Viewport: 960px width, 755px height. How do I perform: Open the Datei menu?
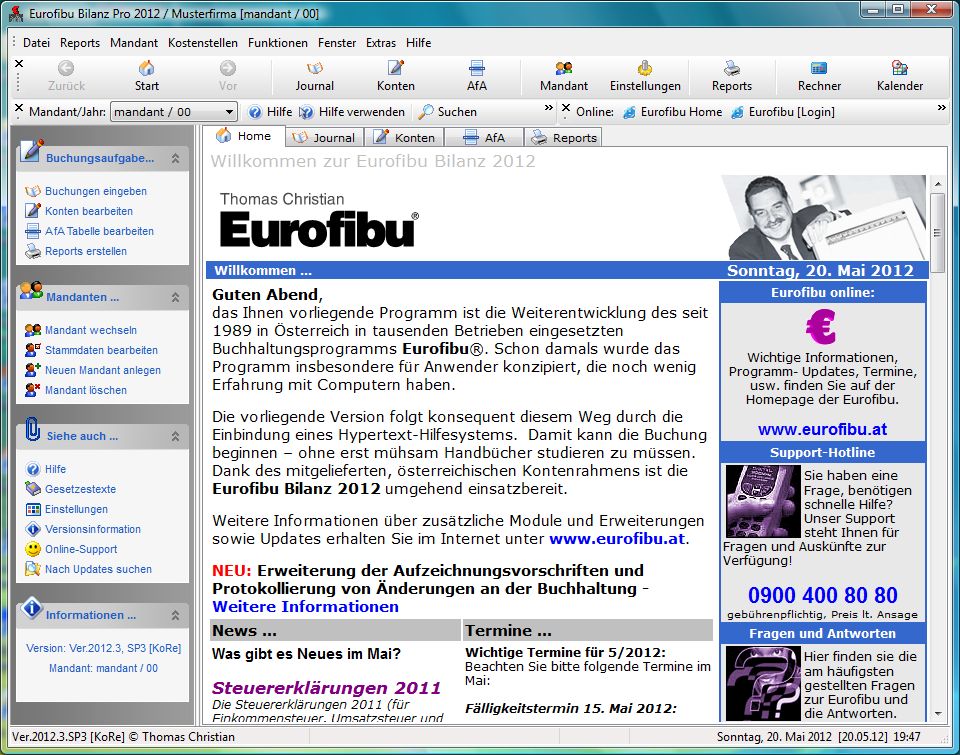pos(36,43)
